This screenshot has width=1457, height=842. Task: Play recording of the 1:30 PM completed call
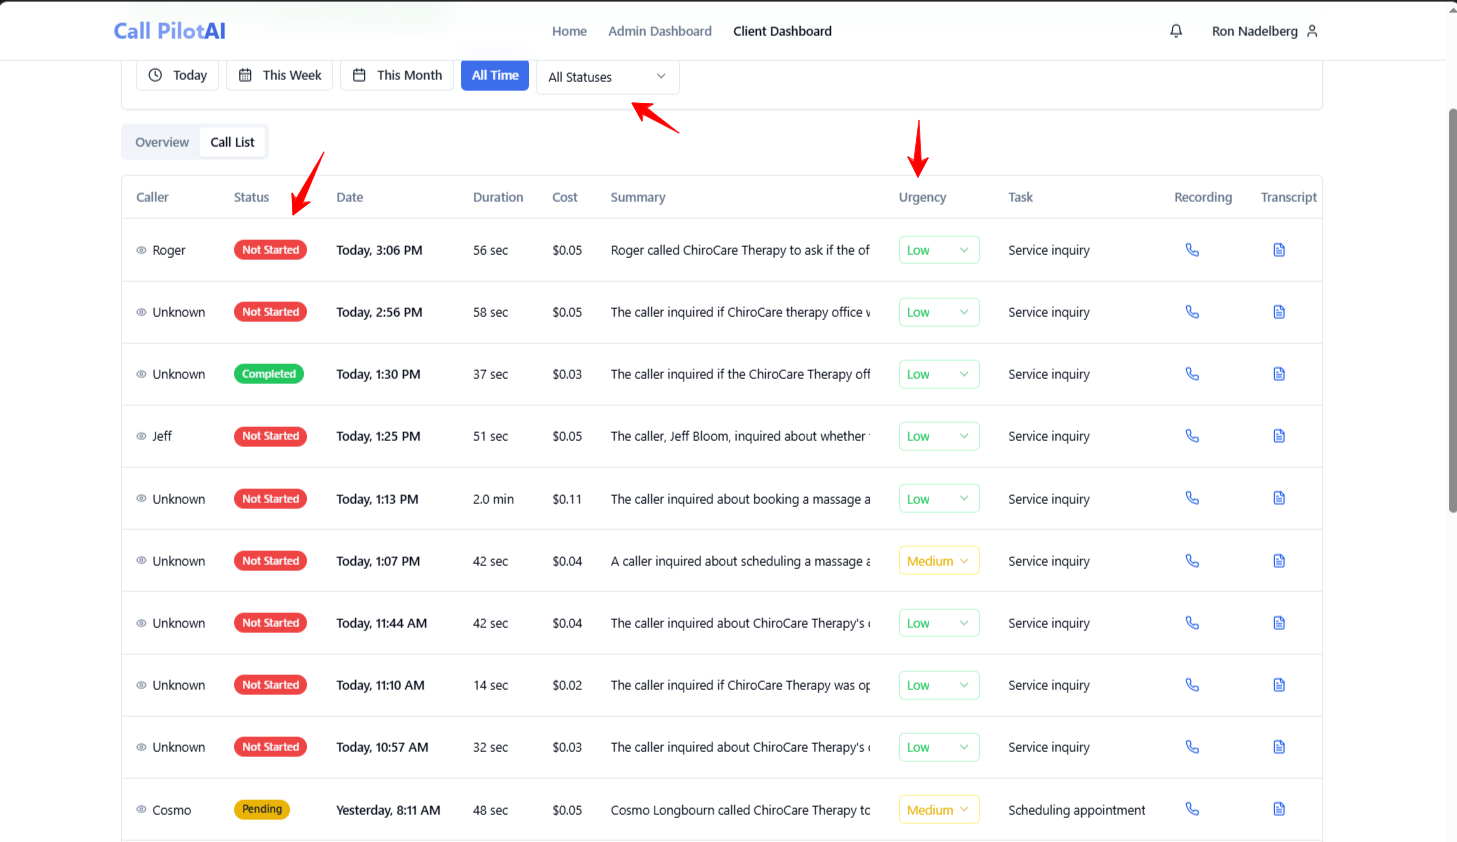tap(1192, 374)
